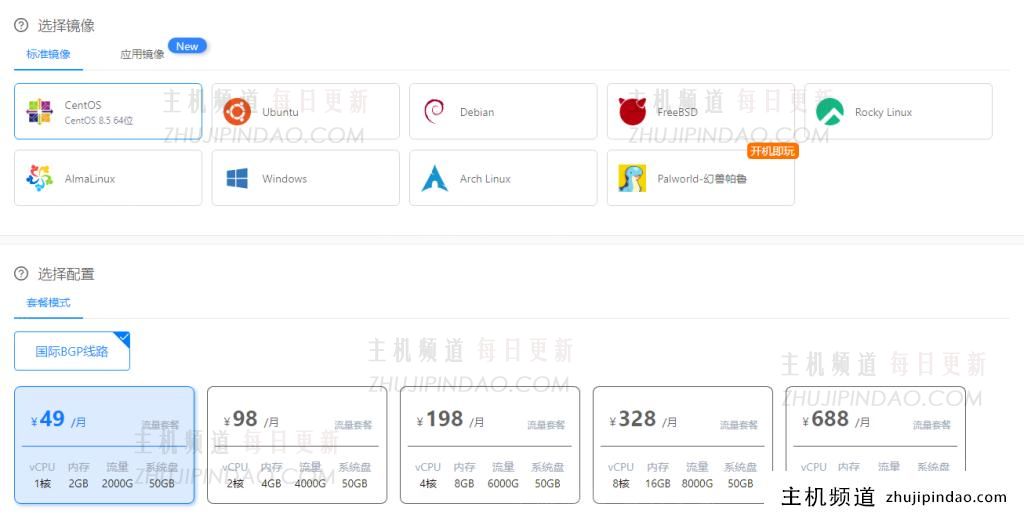Click the Arch Linux blue logo icon

point(434,178)
